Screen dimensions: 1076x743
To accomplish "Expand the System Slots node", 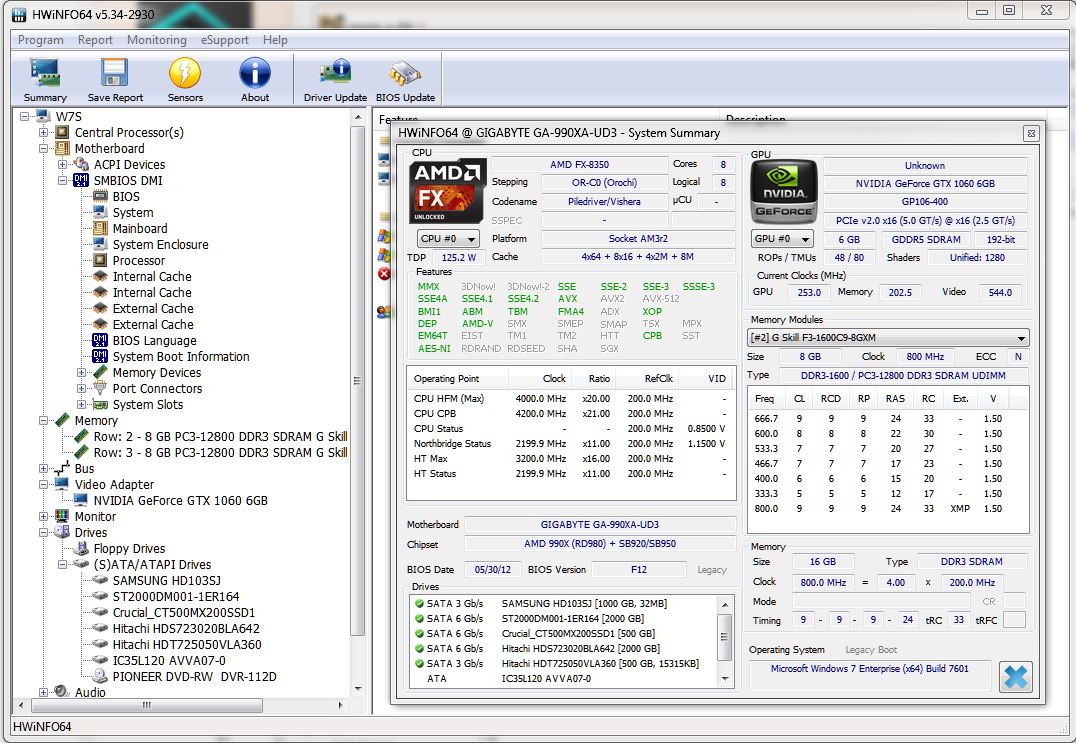I will [x=82, y=405].
